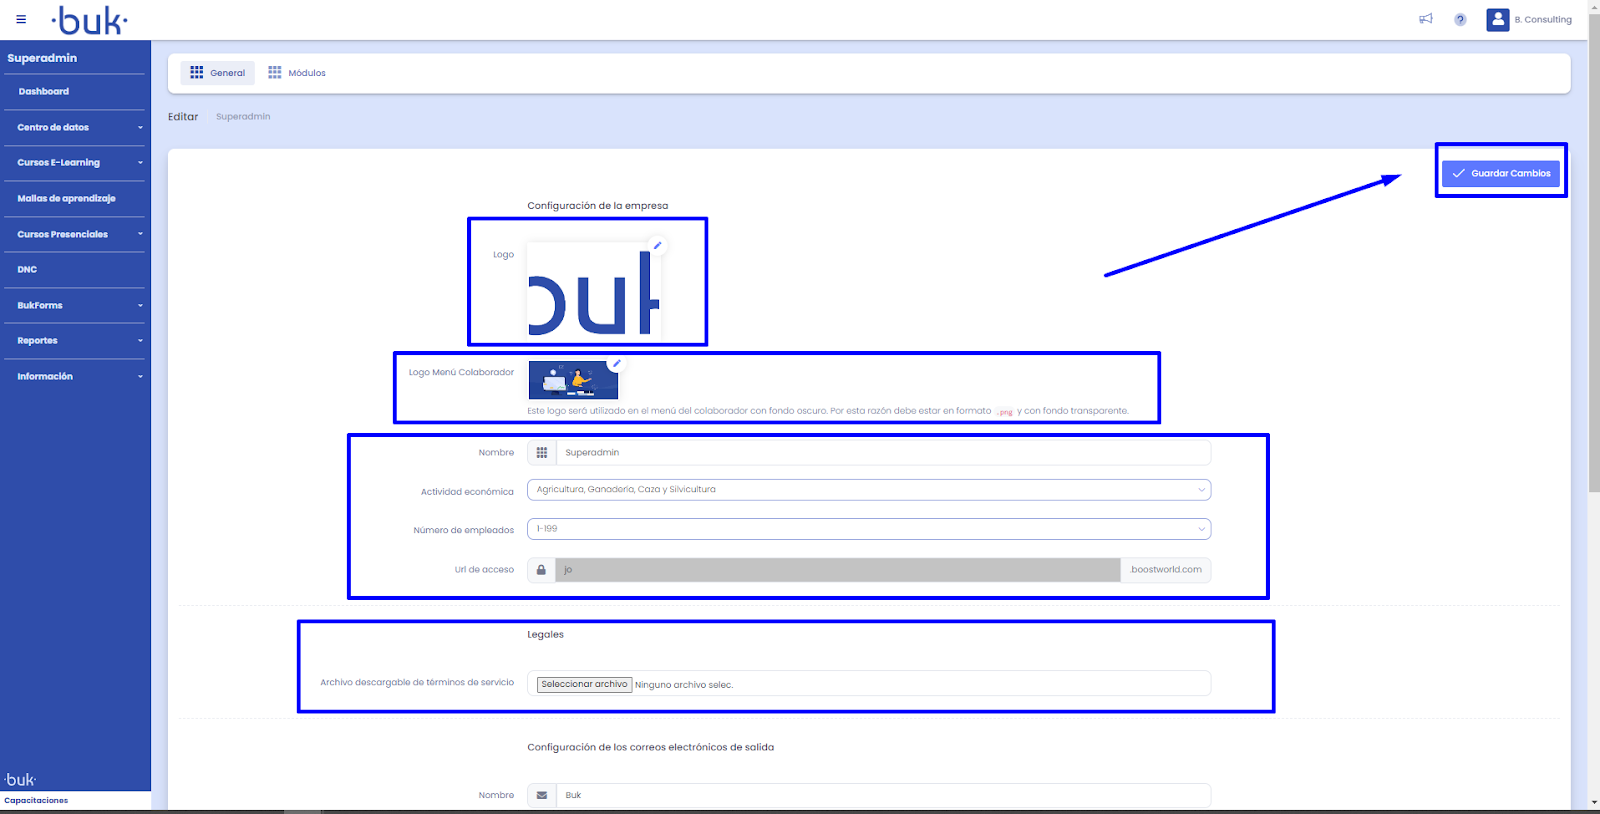This screenshot has width=1600, height=814.
Task: Click the Guardar Cambios button
Action: [1500, 173]
